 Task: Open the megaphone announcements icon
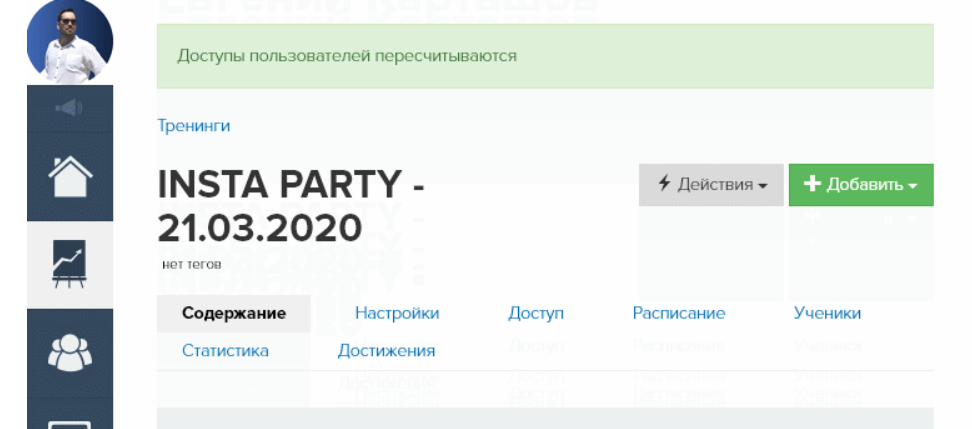coord(69,108)
